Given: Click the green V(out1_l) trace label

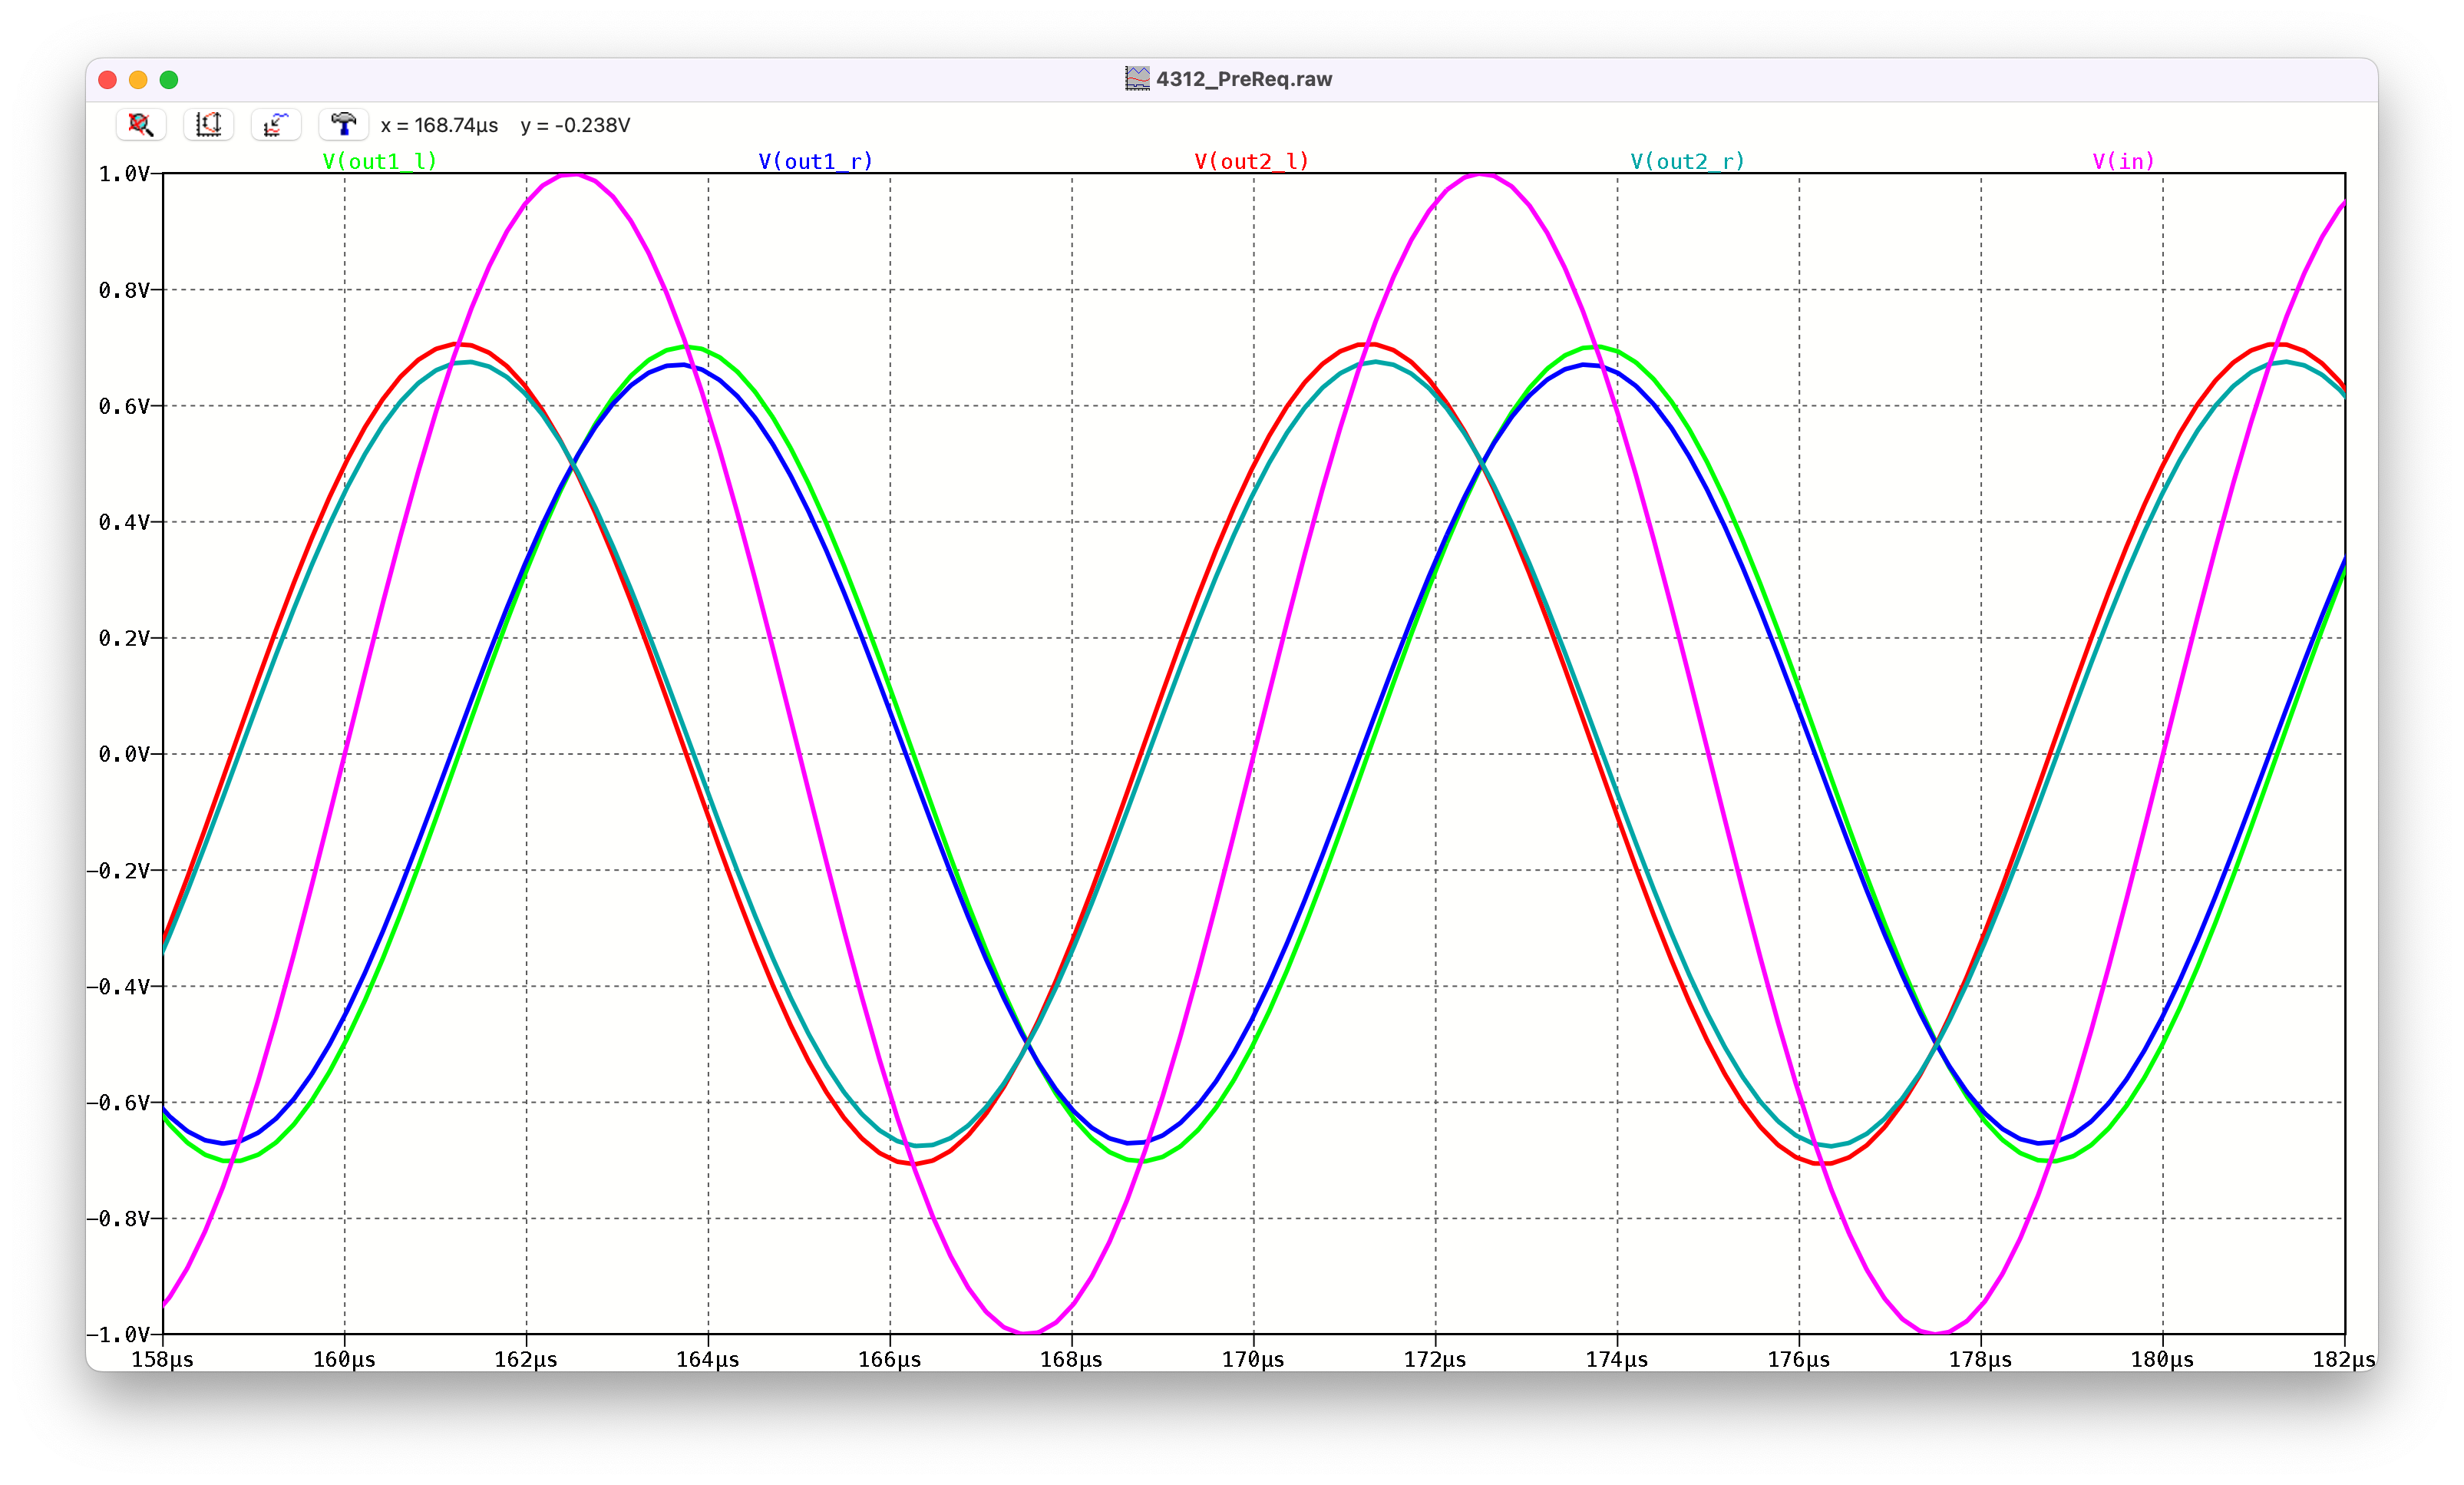Looking at the screenshot, I should coord(380,161).
